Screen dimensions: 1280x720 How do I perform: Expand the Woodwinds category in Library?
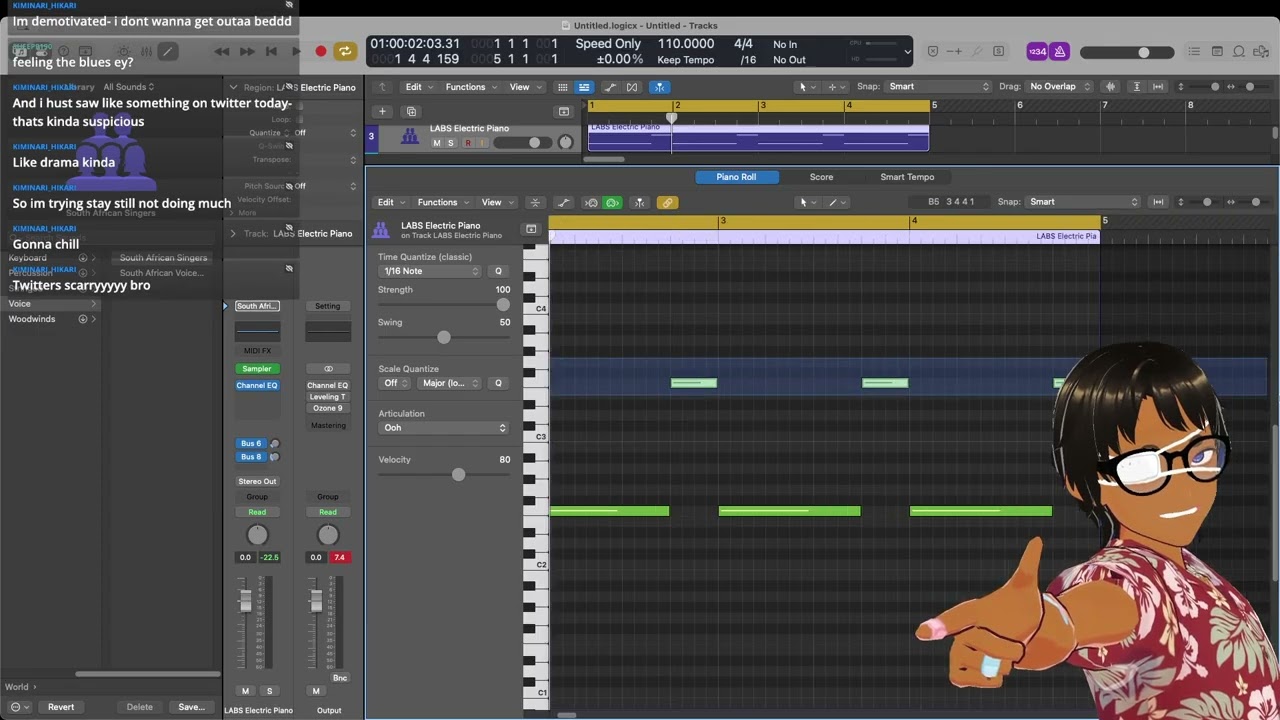pos(94,319)
